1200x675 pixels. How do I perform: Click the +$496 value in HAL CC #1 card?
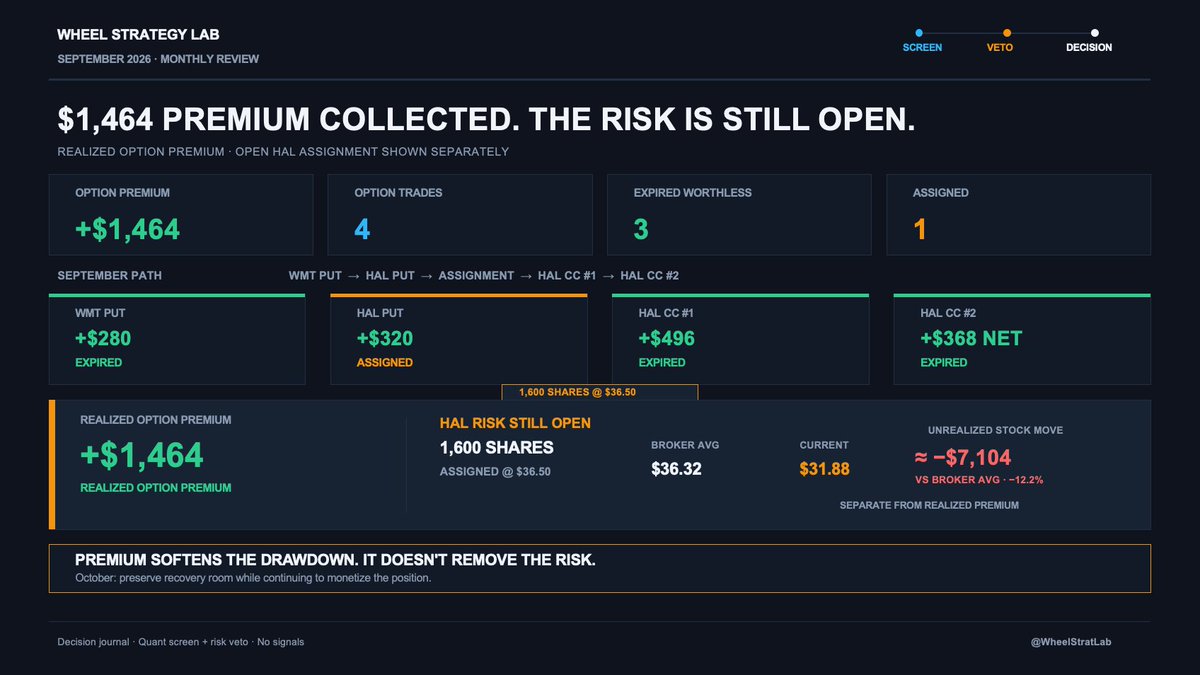click(667, 338)
